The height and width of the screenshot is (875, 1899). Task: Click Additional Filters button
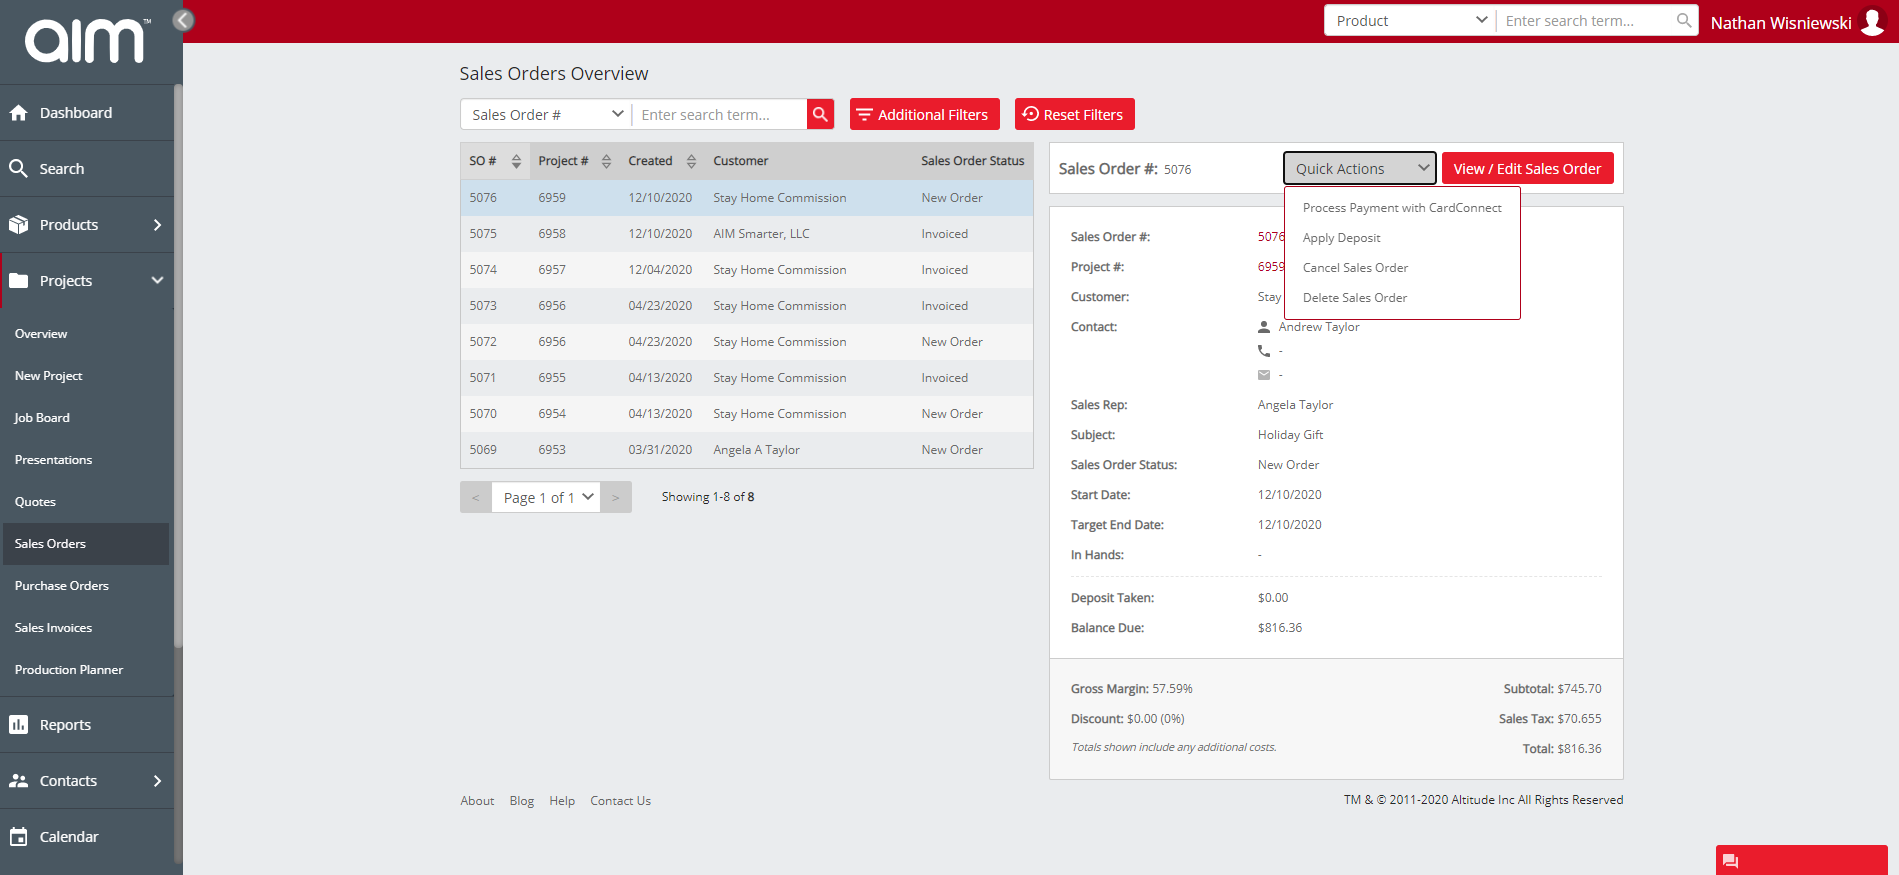[924, 114]
